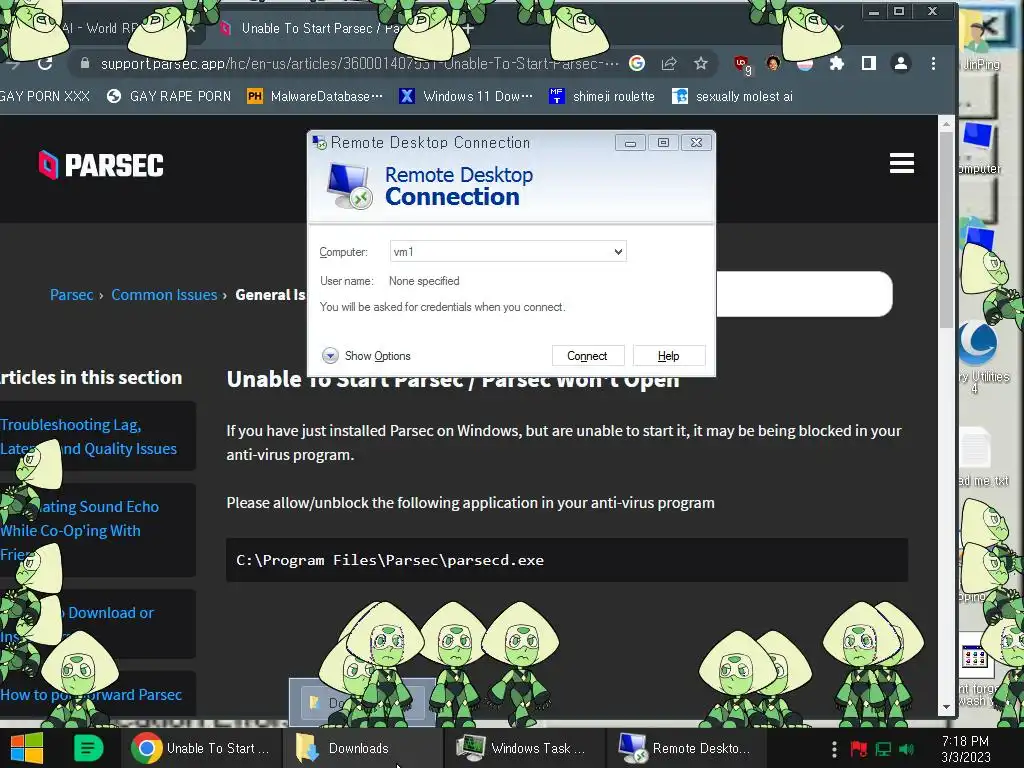This screenshot has width=1024, height=768.
Task: Open the uBlock Origin extension icon
Action: tap(742, 64)
